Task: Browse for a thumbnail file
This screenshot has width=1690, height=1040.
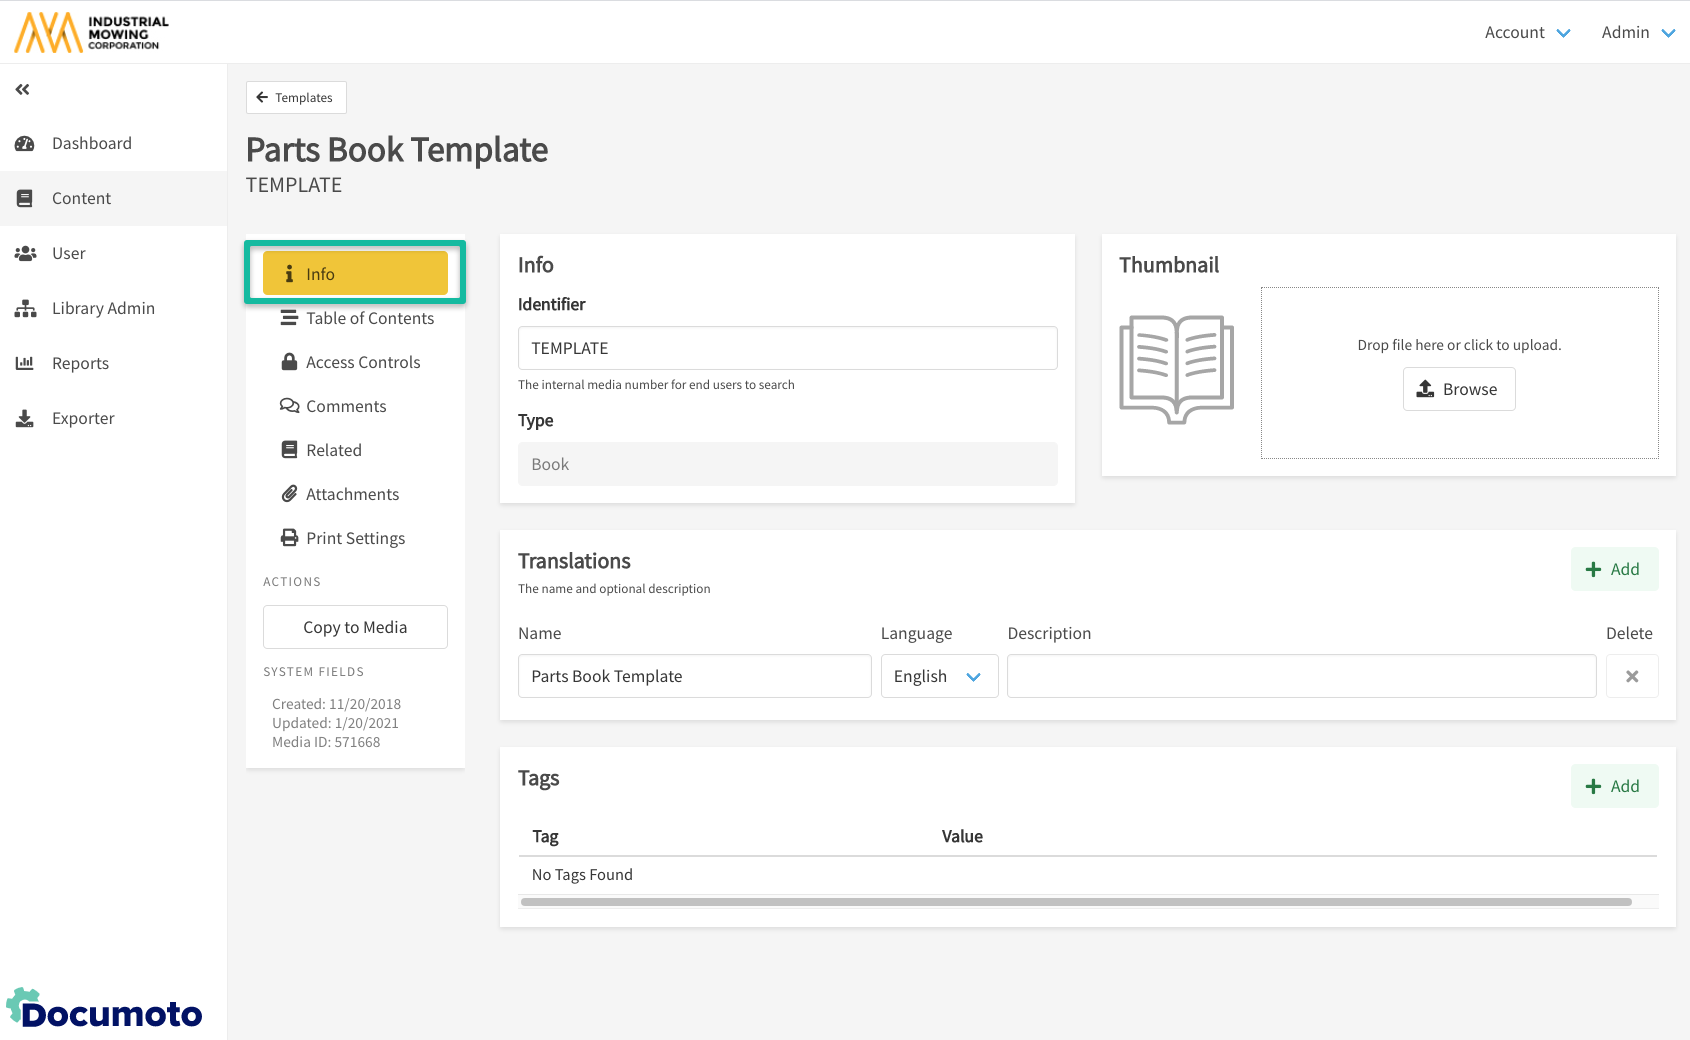Action: pyautogui.click(x=1458, y=390)
